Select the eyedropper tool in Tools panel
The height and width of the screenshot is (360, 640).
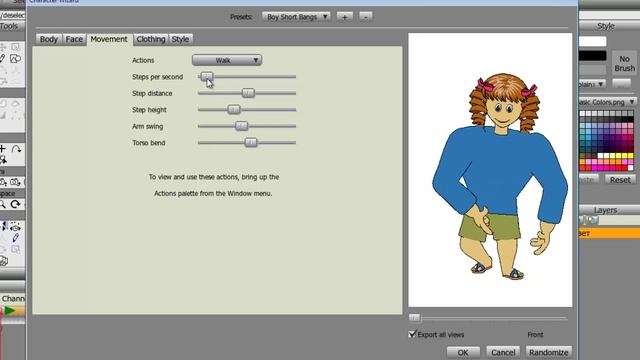16,238
